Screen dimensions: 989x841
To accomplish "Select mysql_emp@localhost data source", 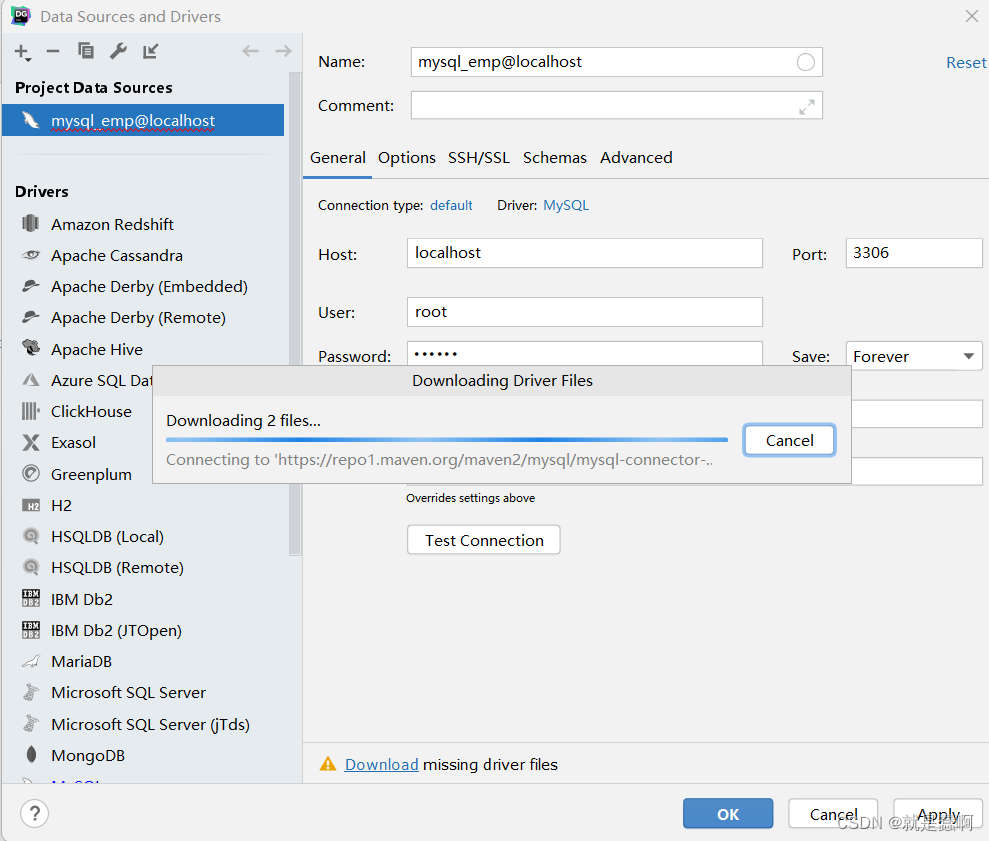I will [x=143, y=120].
